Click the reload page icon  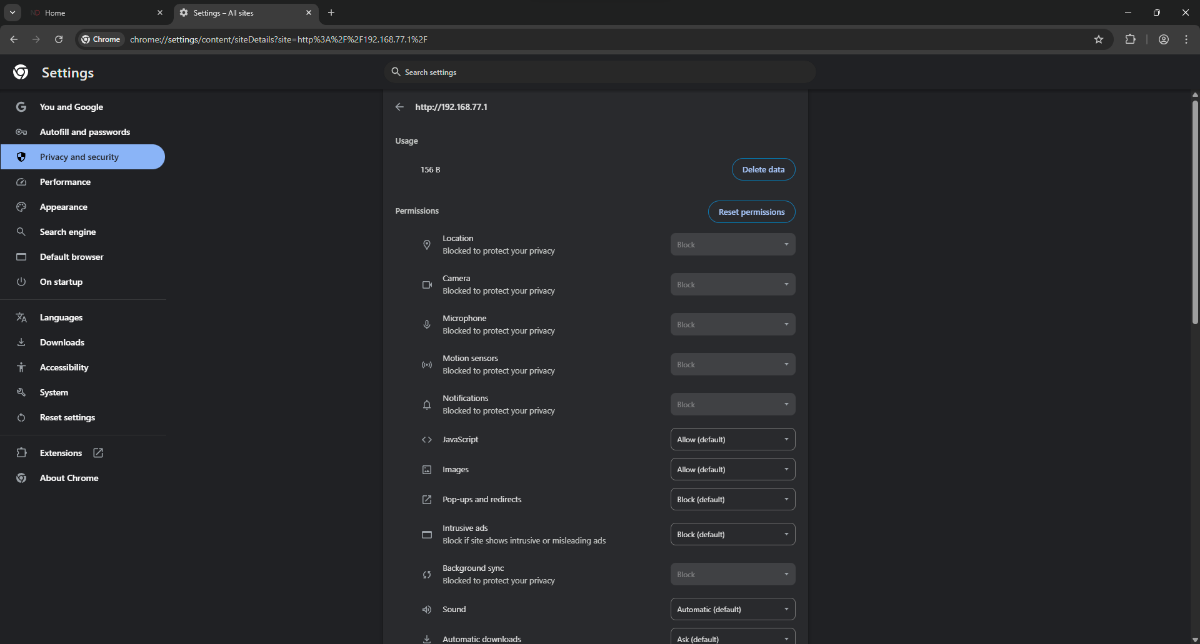click(x=59, y=39)
